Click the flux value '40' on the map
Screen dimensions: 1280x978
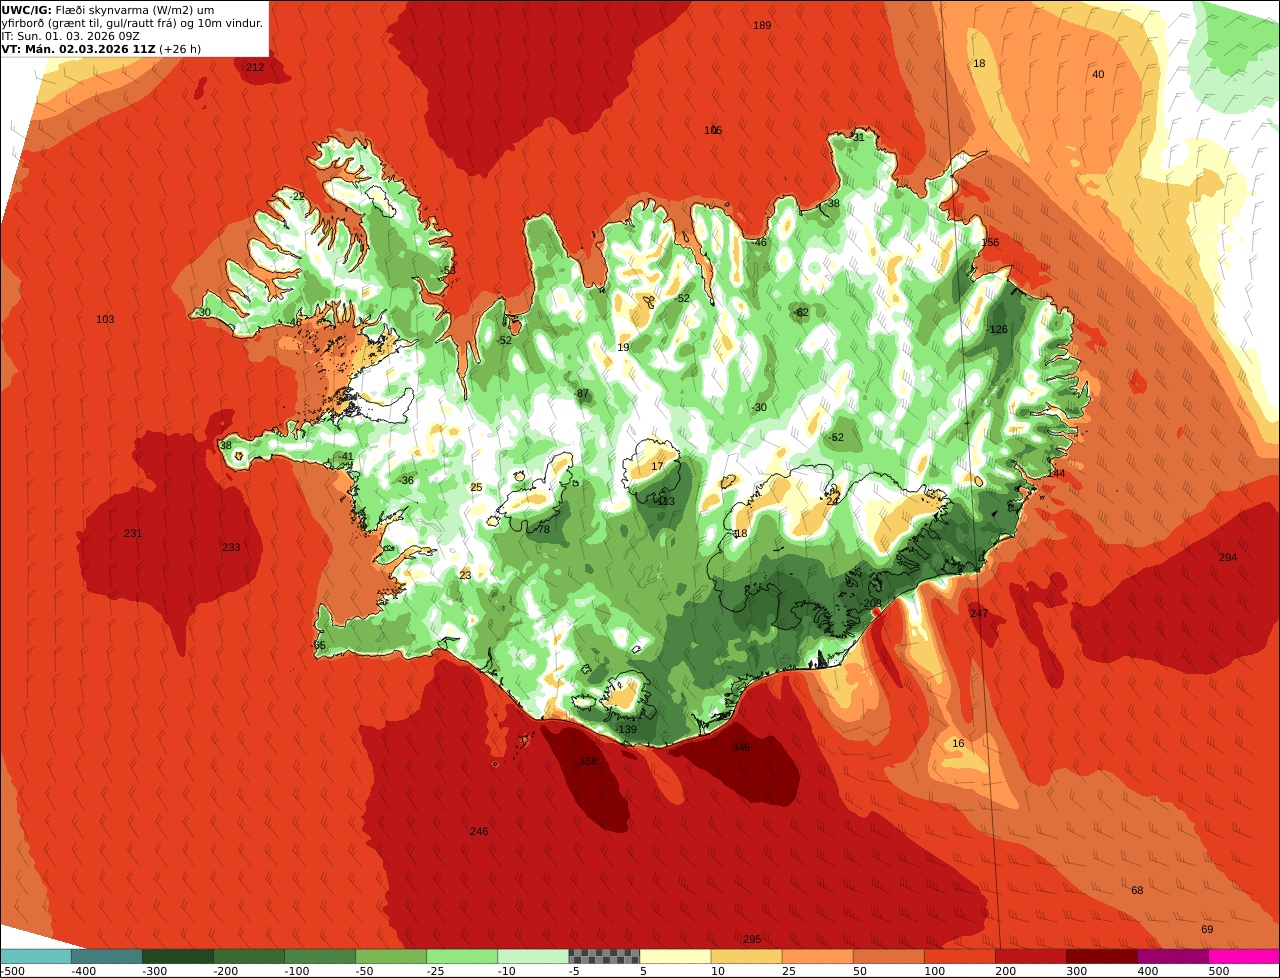pos(1098,74)
